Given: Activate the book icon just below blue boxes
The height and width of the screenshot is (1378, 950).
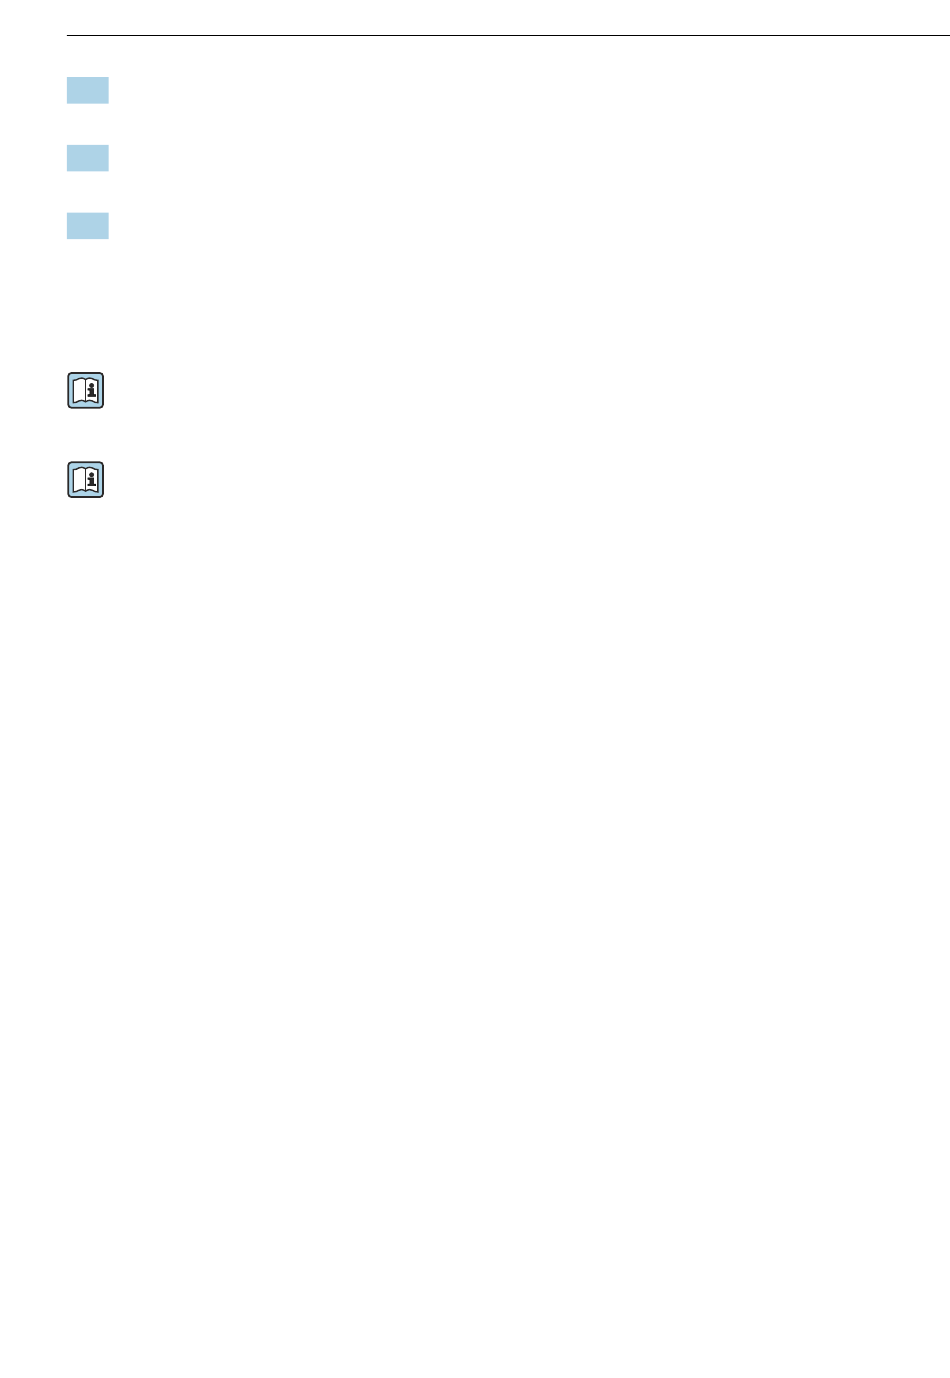Looking at the screenshot, I should [86, 390].
